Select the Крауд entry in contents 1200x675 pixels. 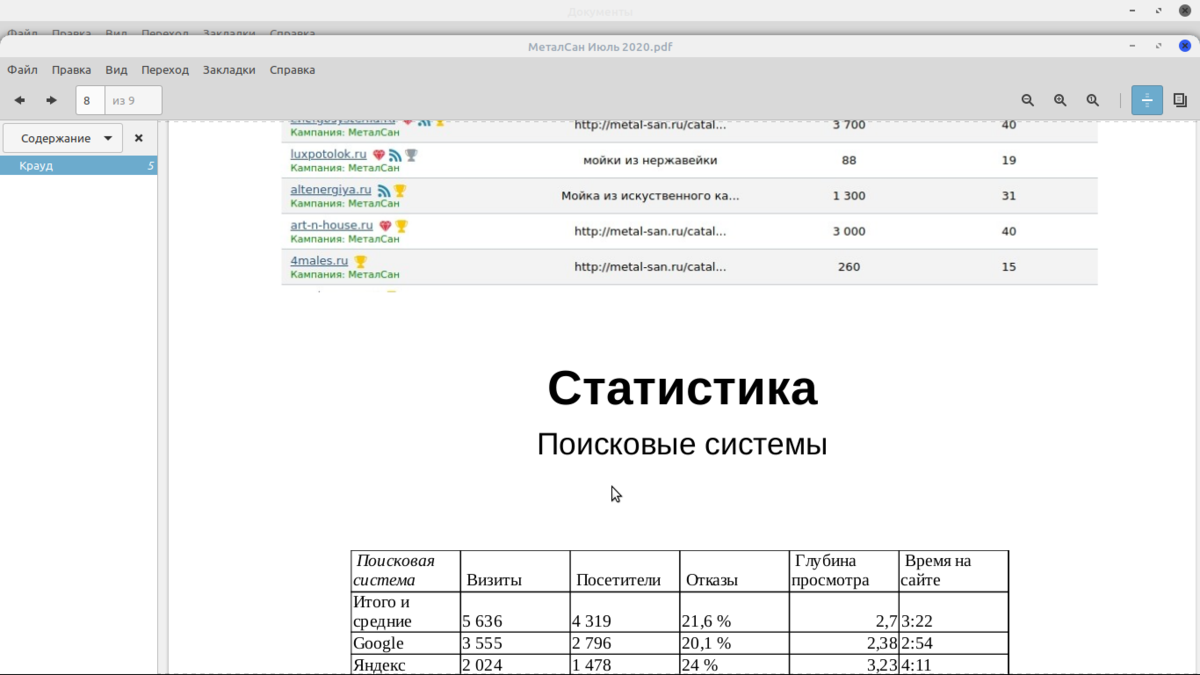tap(78, 166)
